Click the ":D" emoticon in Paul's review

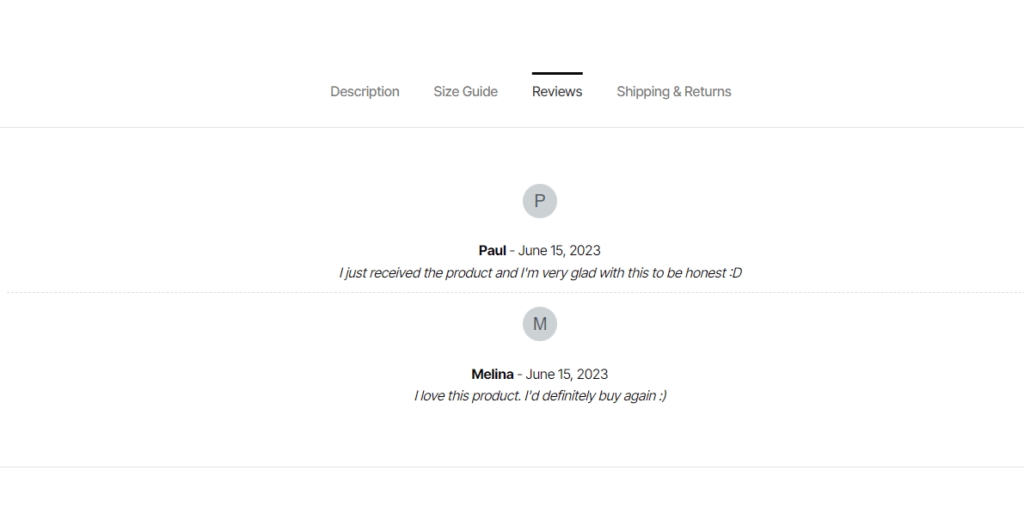(x=735, y=273)
